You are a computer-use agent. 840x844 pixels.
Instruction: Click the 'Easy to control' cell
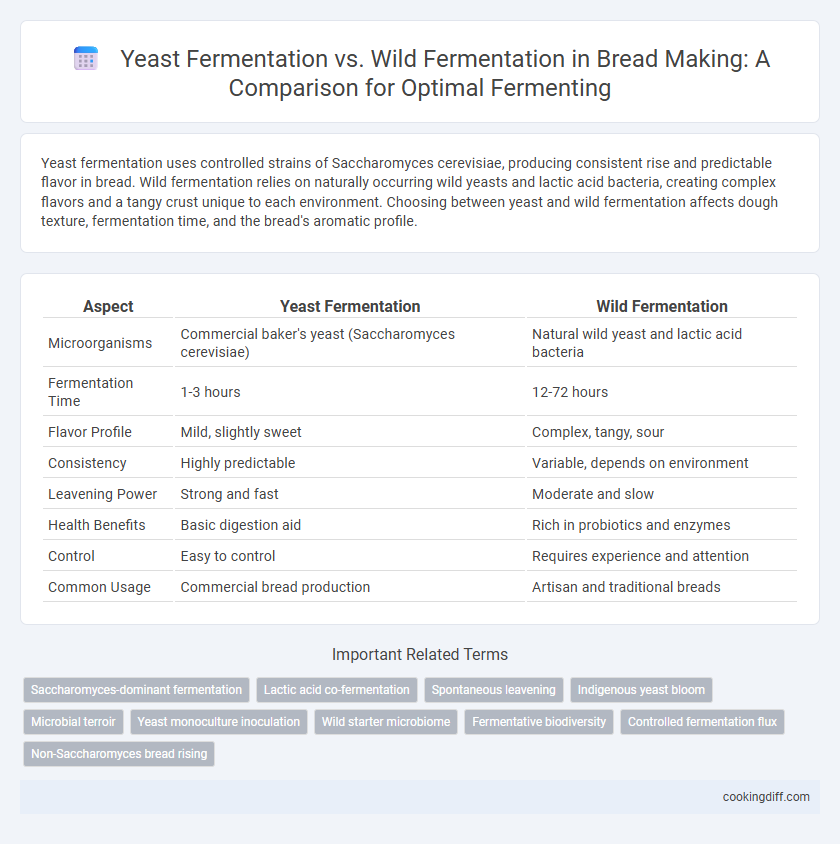coord(350,556)
